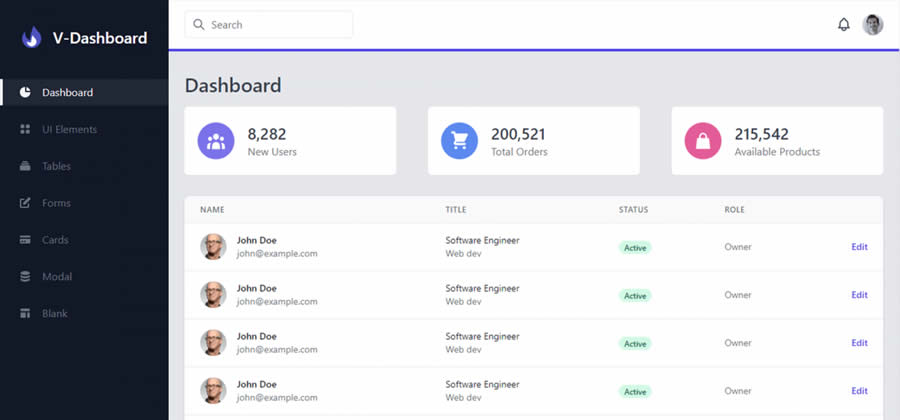Click inside the Search input field
Image resolution: width=900 pixels, height=420 pixels.
tap(275, 25)
